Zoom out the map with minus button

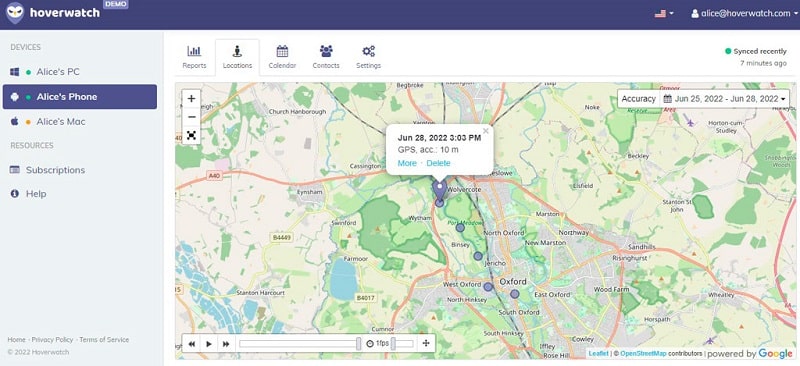click(191, 117)
